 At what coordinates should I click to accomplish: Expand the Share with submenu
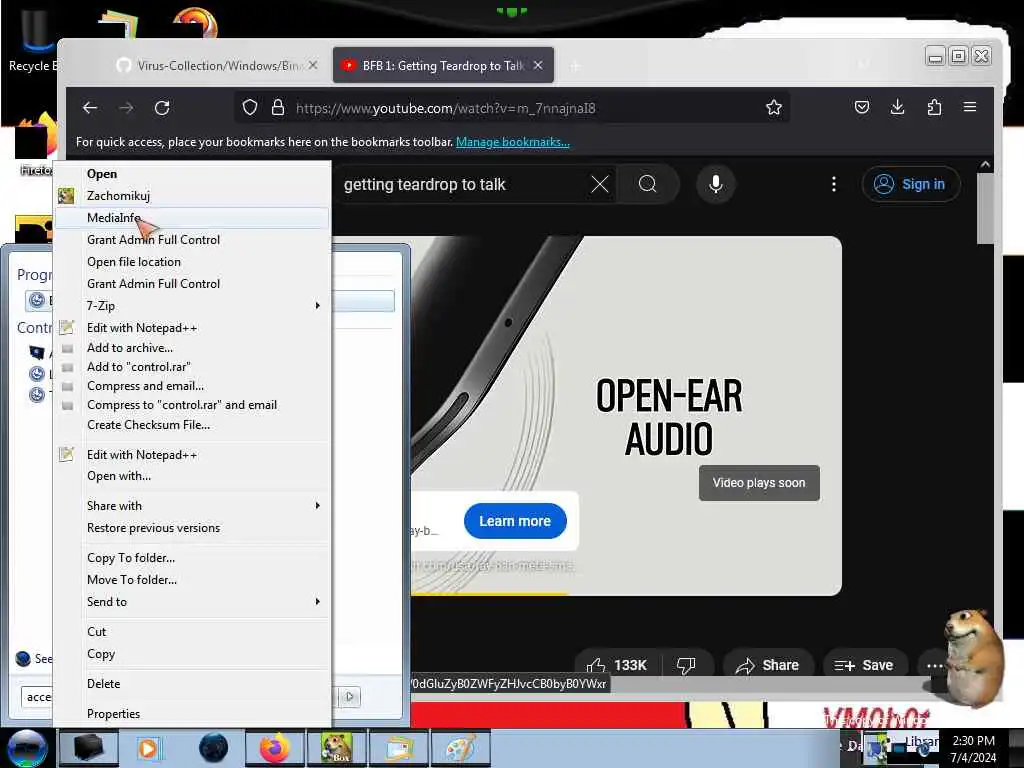pyautogui.click(x=191, y=505)
